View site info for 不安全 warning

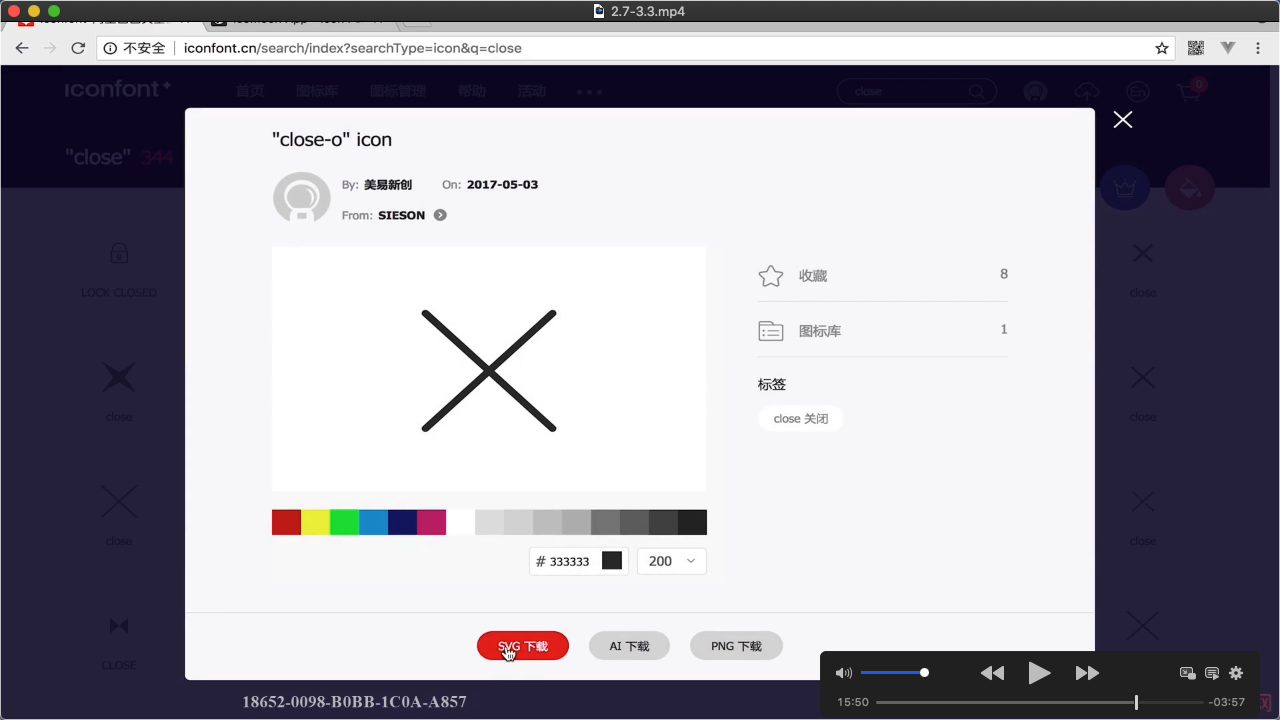point(135,48)
